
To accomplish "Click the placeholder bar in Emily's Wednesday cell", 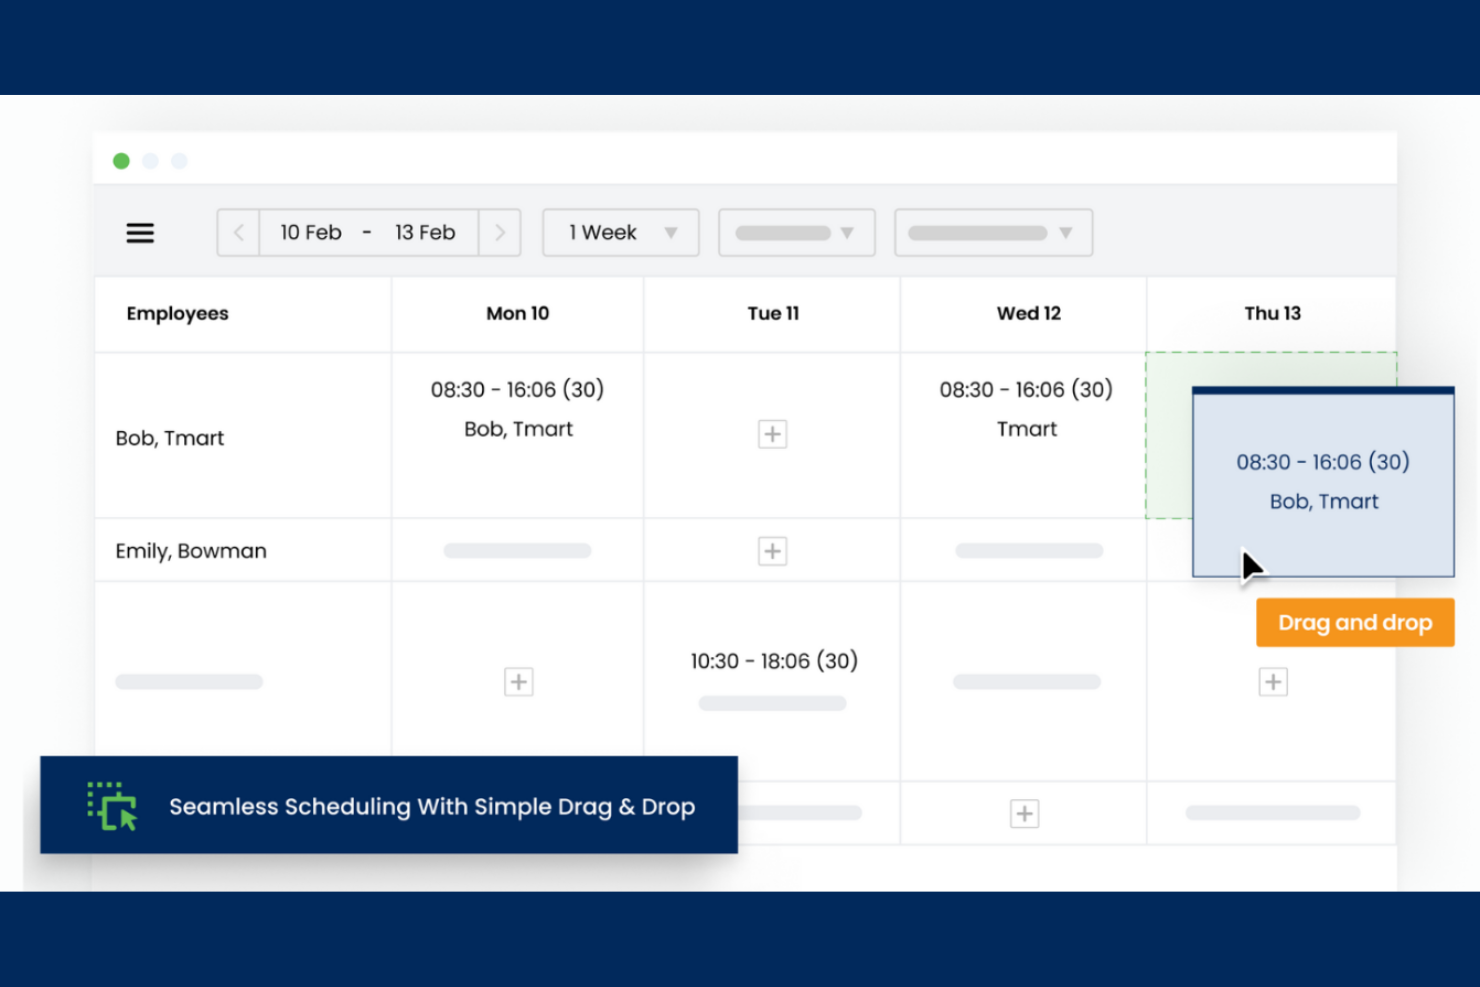I will 1028,550.
